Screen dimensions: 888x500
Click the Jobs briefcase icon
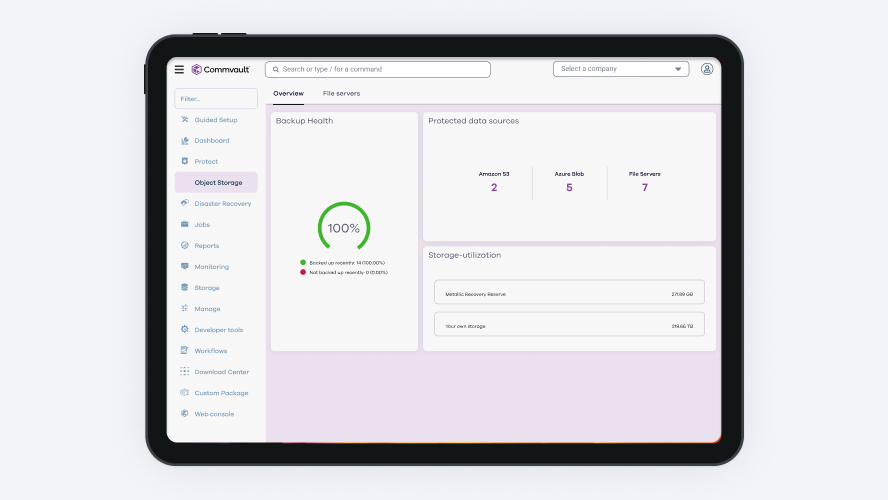click(185, 224)
